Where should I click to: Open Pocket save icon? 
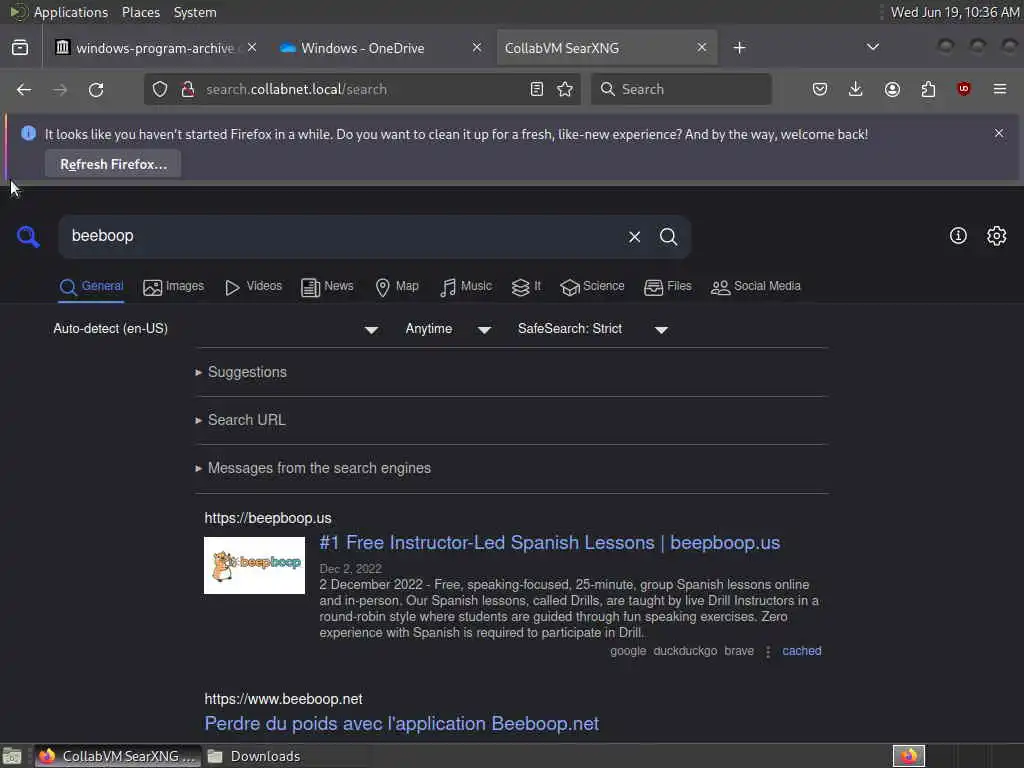click(x=820, y=89)
